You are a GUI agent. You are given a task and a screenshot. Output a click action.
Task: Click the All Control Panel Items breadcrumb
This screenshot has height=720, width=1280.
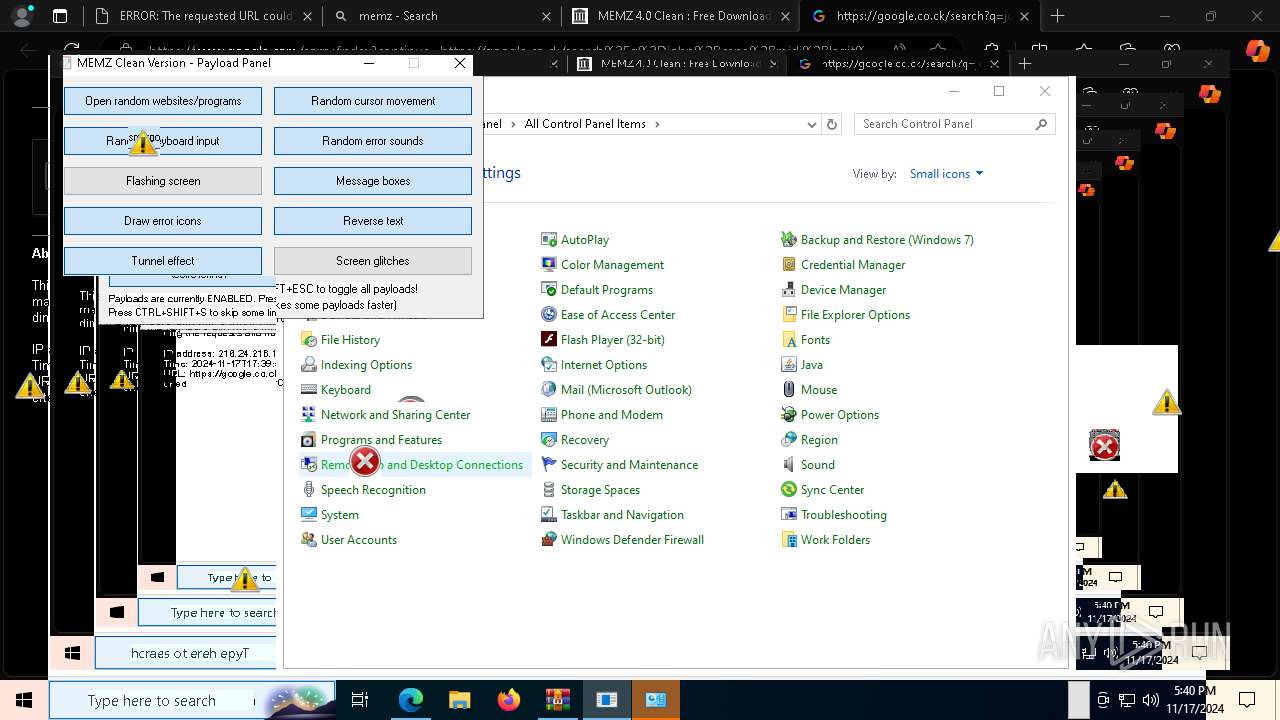(x=585, y=124)
